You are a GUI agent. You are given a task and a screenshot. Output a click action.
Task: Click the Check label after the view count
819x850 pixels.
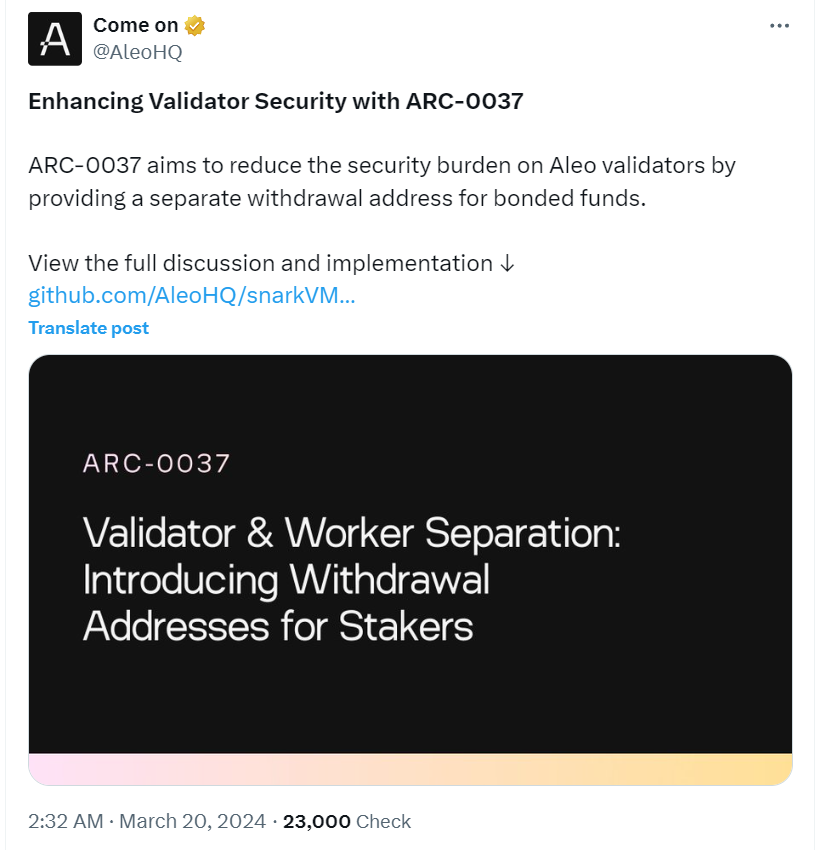384,821
